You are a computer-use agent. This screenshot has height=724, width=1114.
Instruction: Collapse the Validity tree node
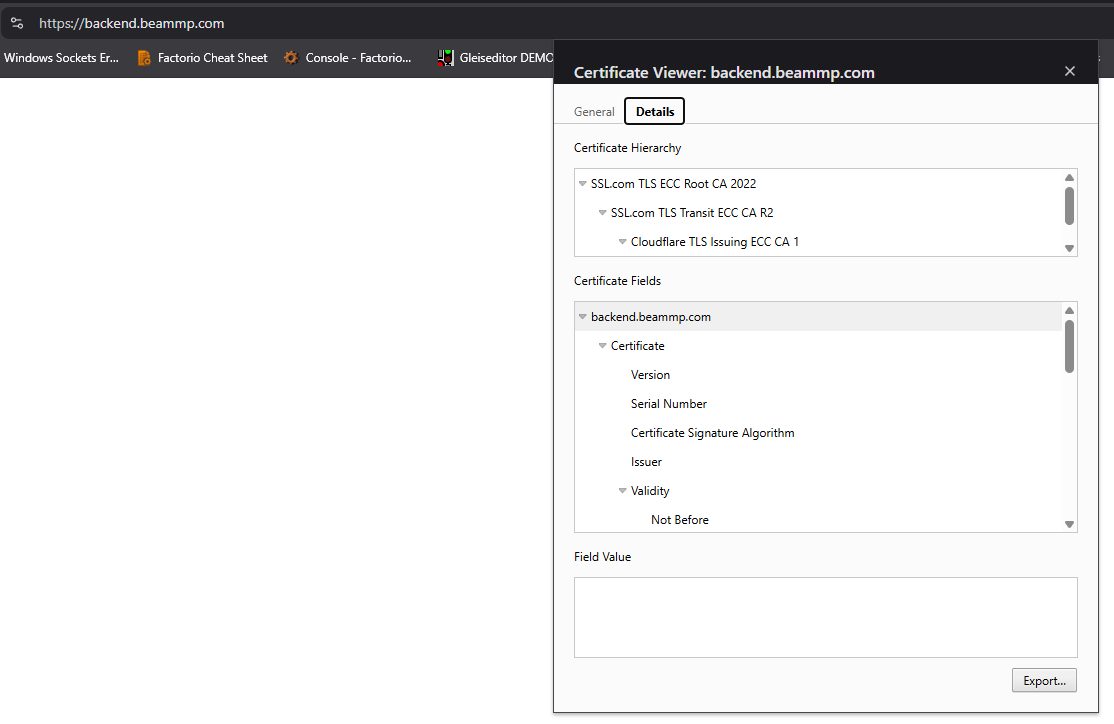pyautogui.click(x=622, y=491)
